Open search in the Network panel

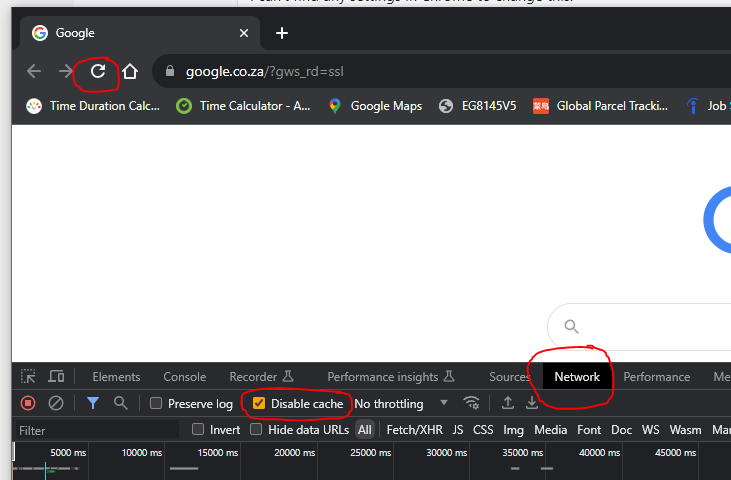point(120,403)
